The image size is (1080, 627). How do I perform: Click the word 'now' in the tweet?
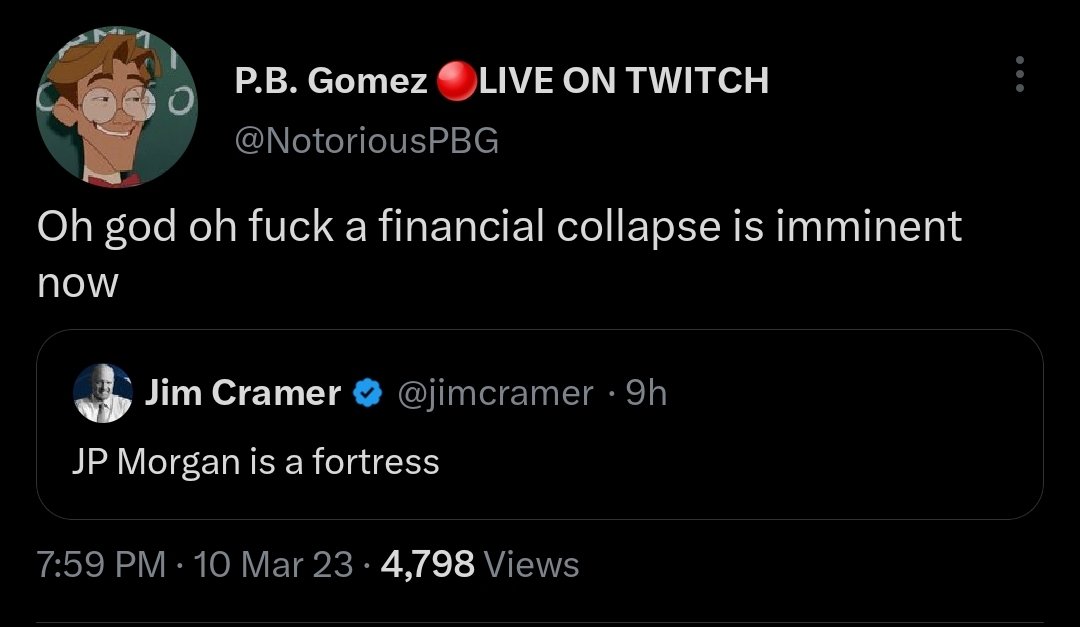(77, 283)
